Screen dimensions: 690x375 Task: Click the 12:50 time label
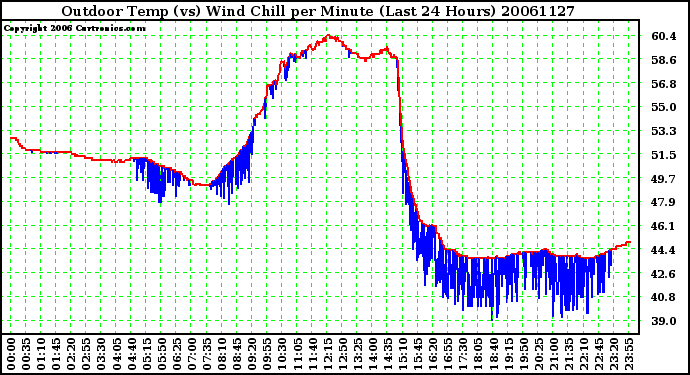[342, 354]
